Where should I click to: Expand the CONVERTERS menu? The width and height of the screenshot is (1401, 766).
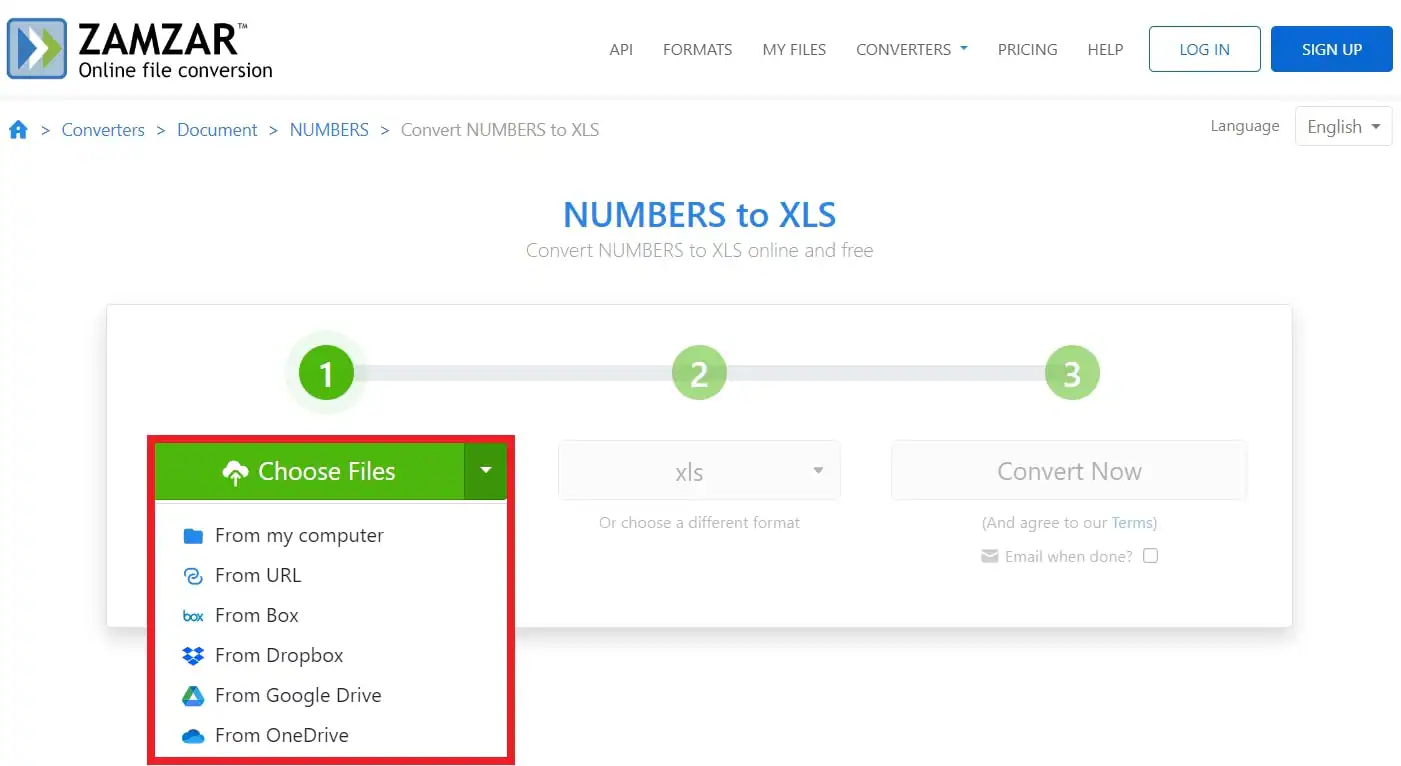911,49
